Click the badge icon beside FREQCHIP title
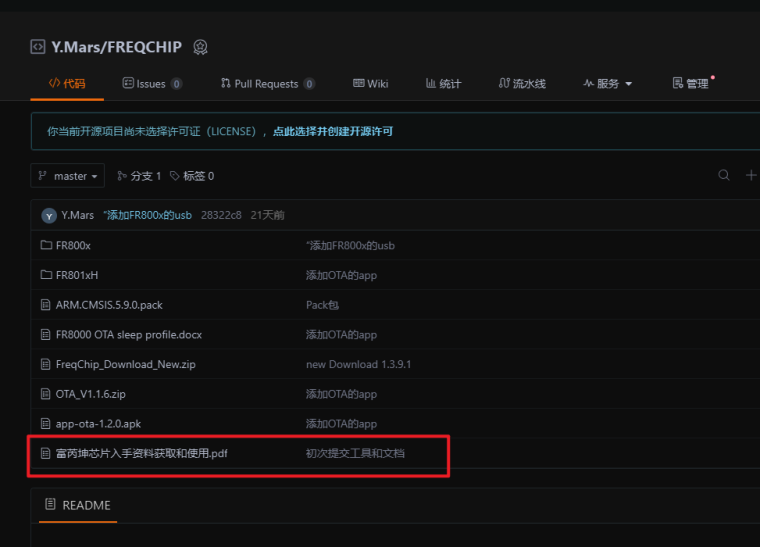The width and height of the screenshot is (760, 547). pyautogui.click(x=200, y=47)
